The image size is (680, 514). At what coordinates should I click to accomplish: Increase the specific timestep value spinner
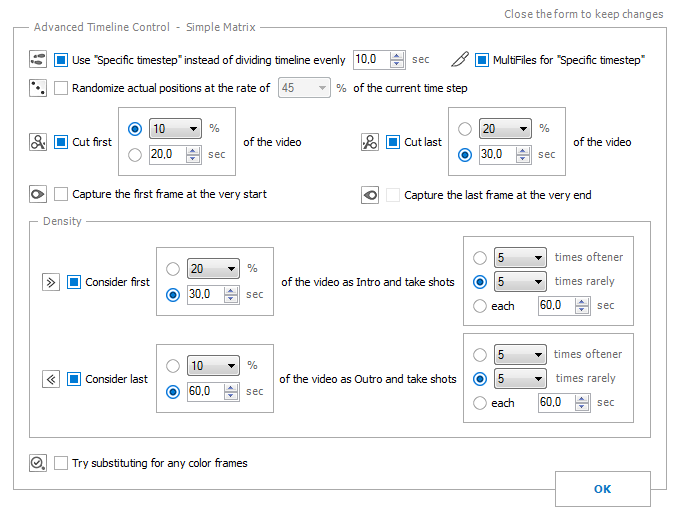[x=396, y=56]
